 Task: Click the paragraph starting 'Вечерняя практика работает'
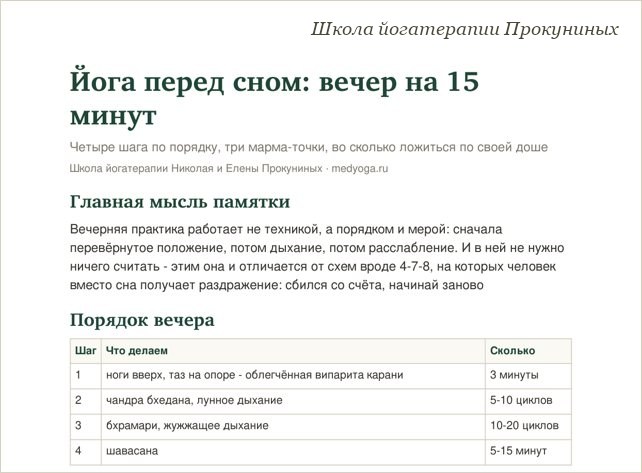click(x=317, y=257)
